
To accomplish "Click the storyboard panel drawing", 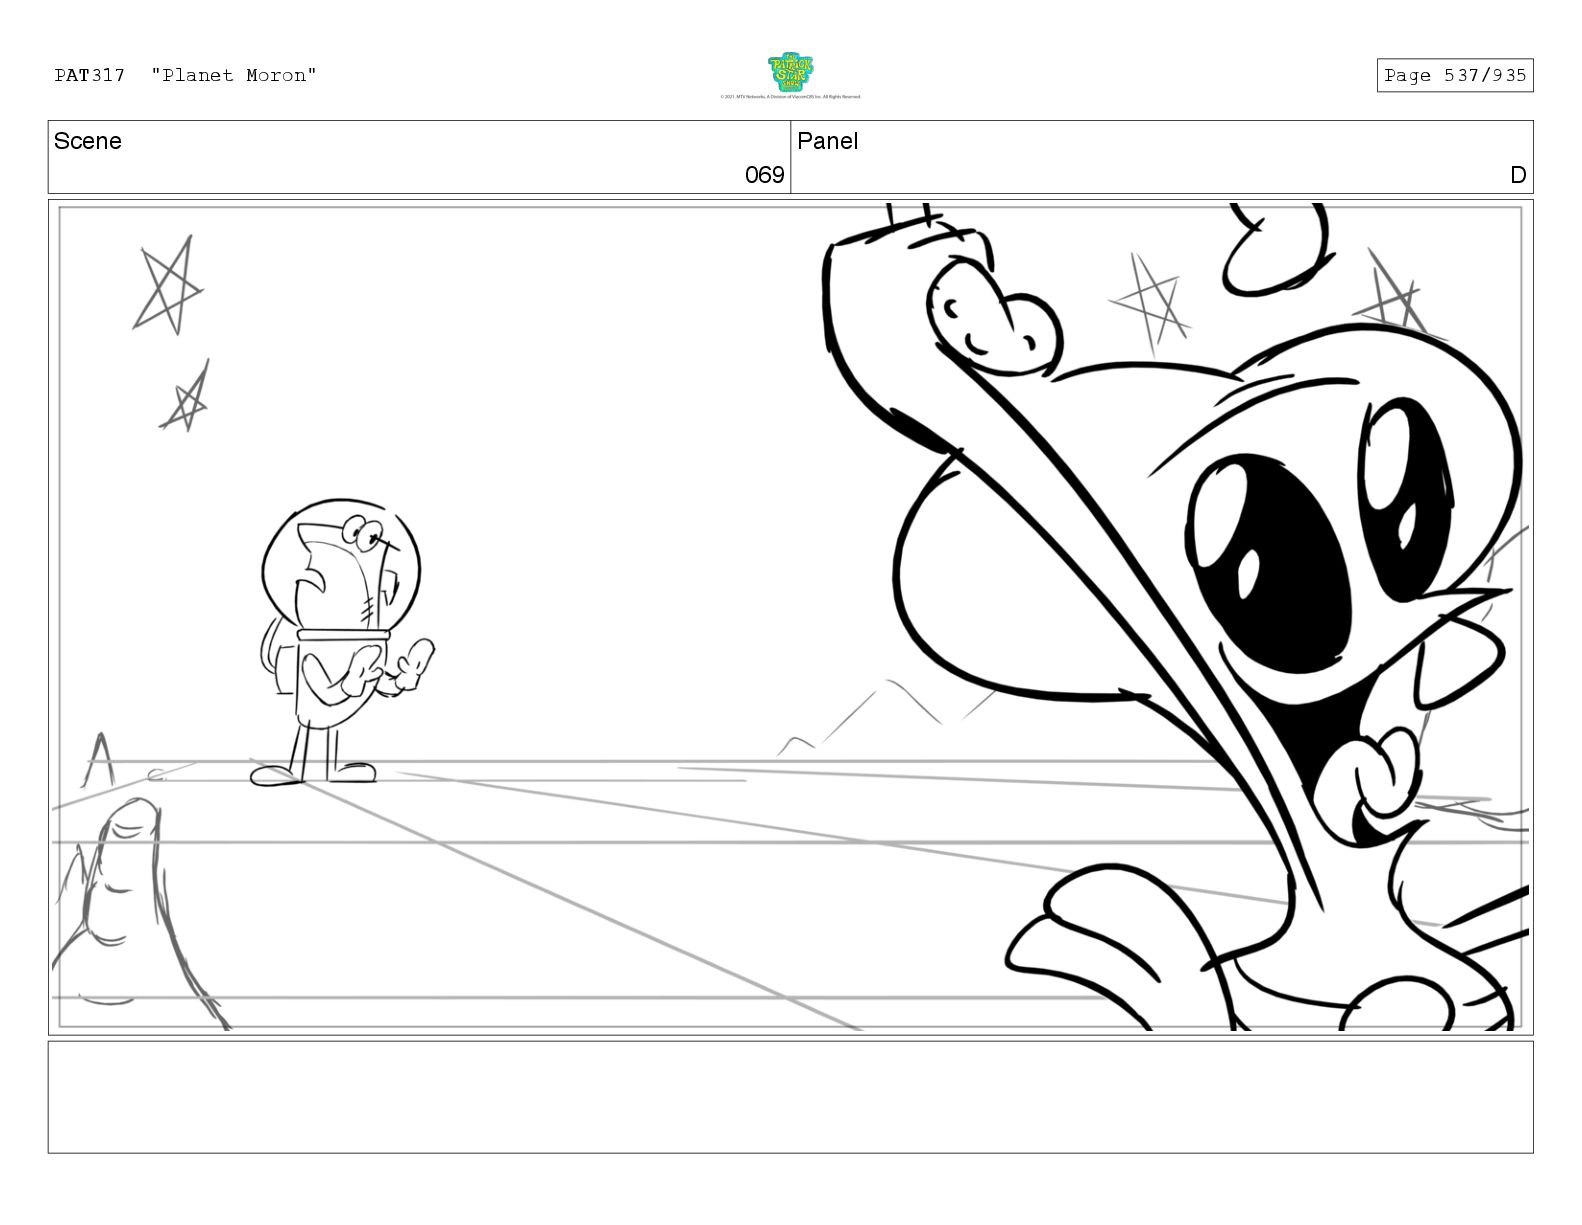I will (790, 617).
